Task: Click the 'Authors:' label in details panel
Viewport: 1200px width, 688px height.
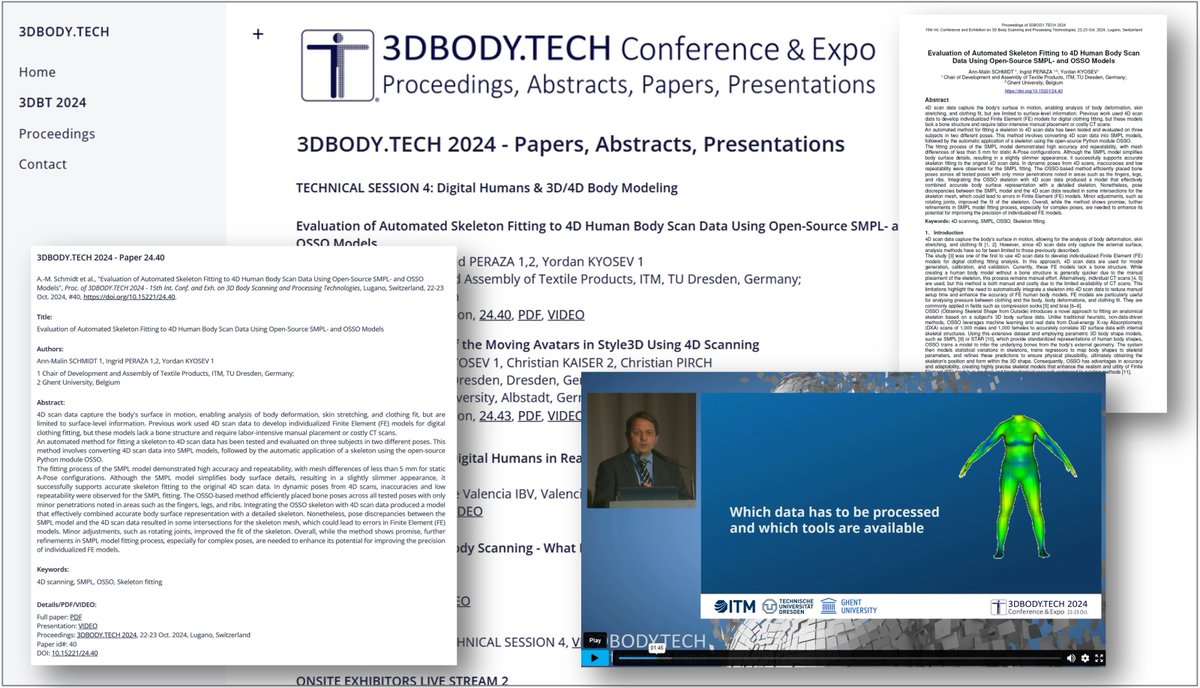Action: (x=50, y=348)
